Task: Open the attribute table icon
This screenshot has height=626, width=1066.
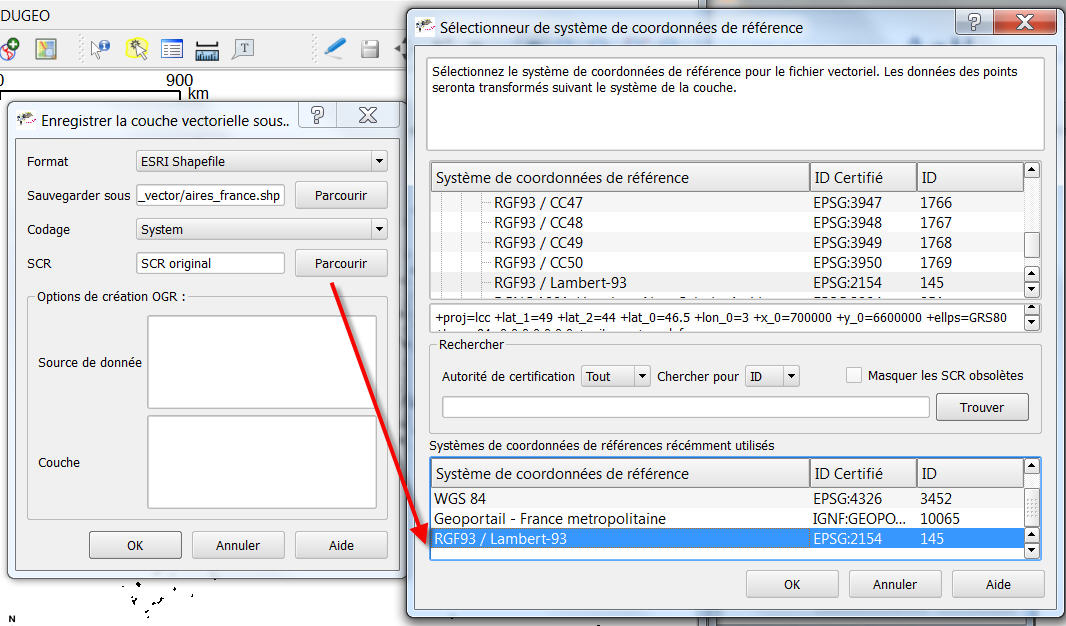Action: tap(172, 48)
